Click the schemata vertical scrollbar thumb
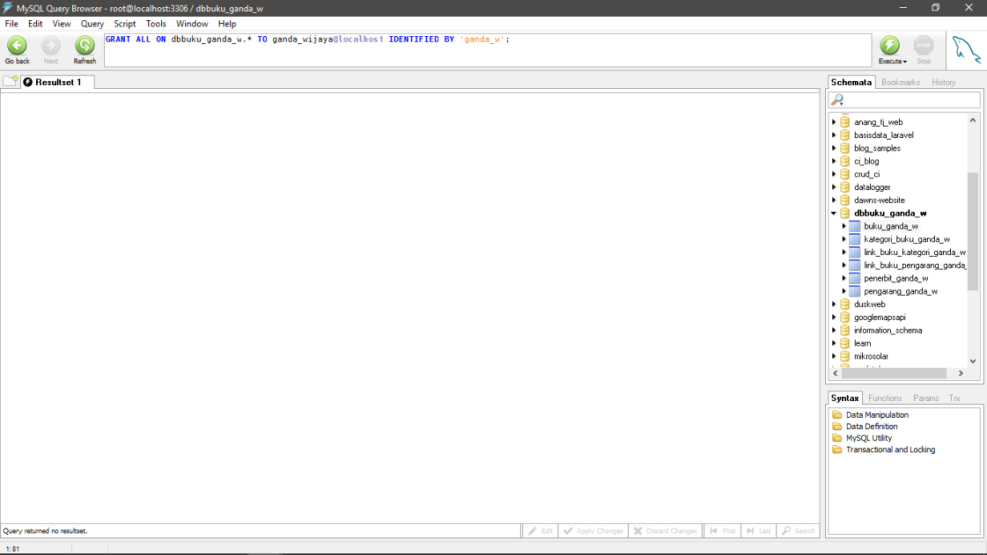The image size is (987, 555). (973, 230)
